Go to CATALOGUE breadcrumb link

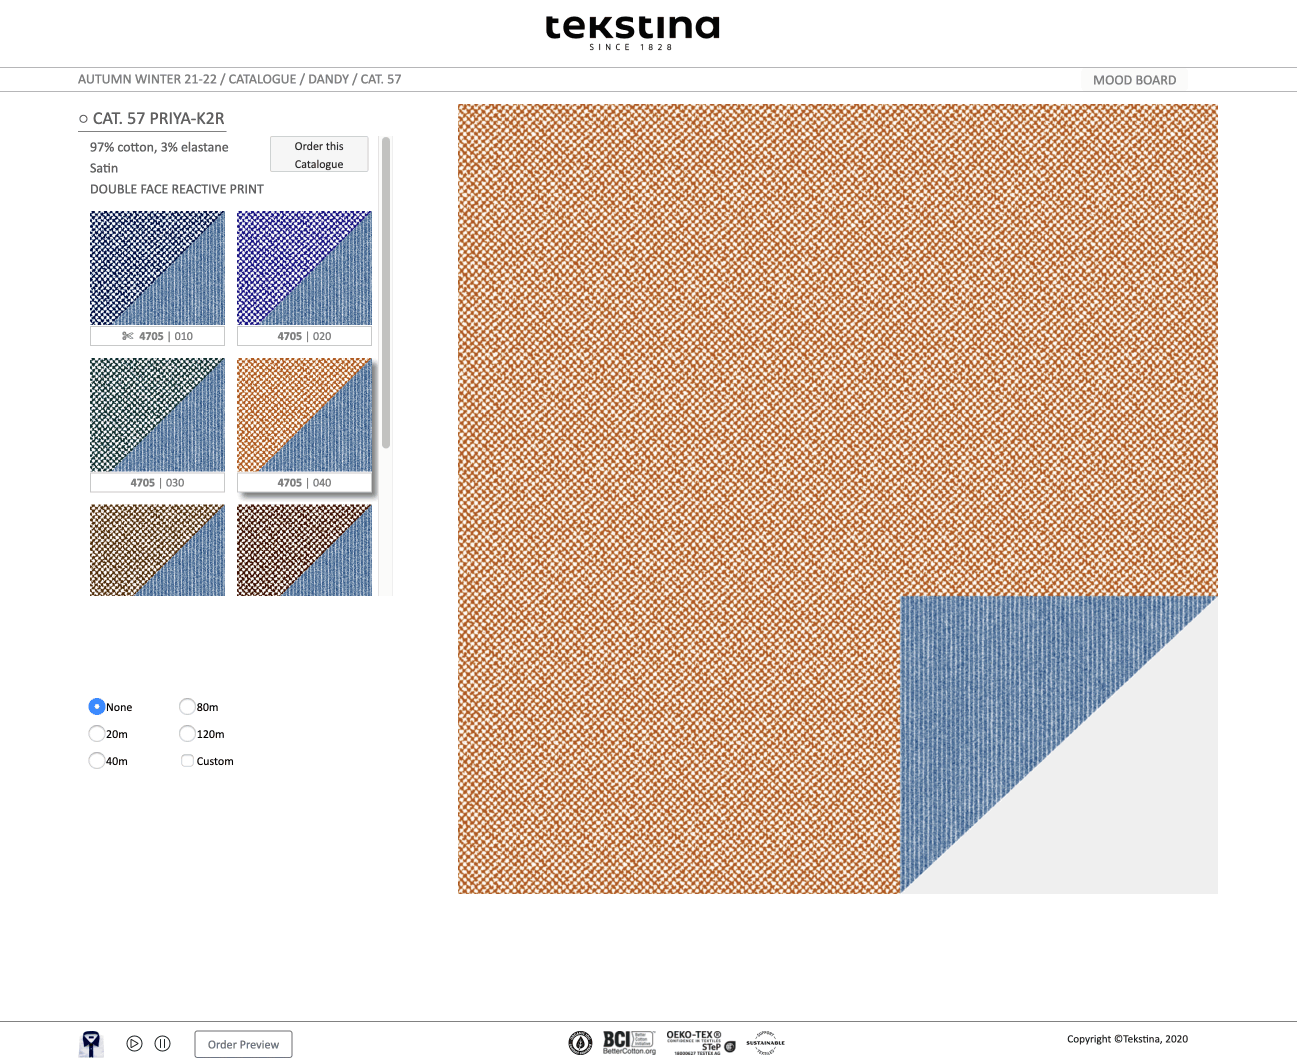click(x=262, y=79)
